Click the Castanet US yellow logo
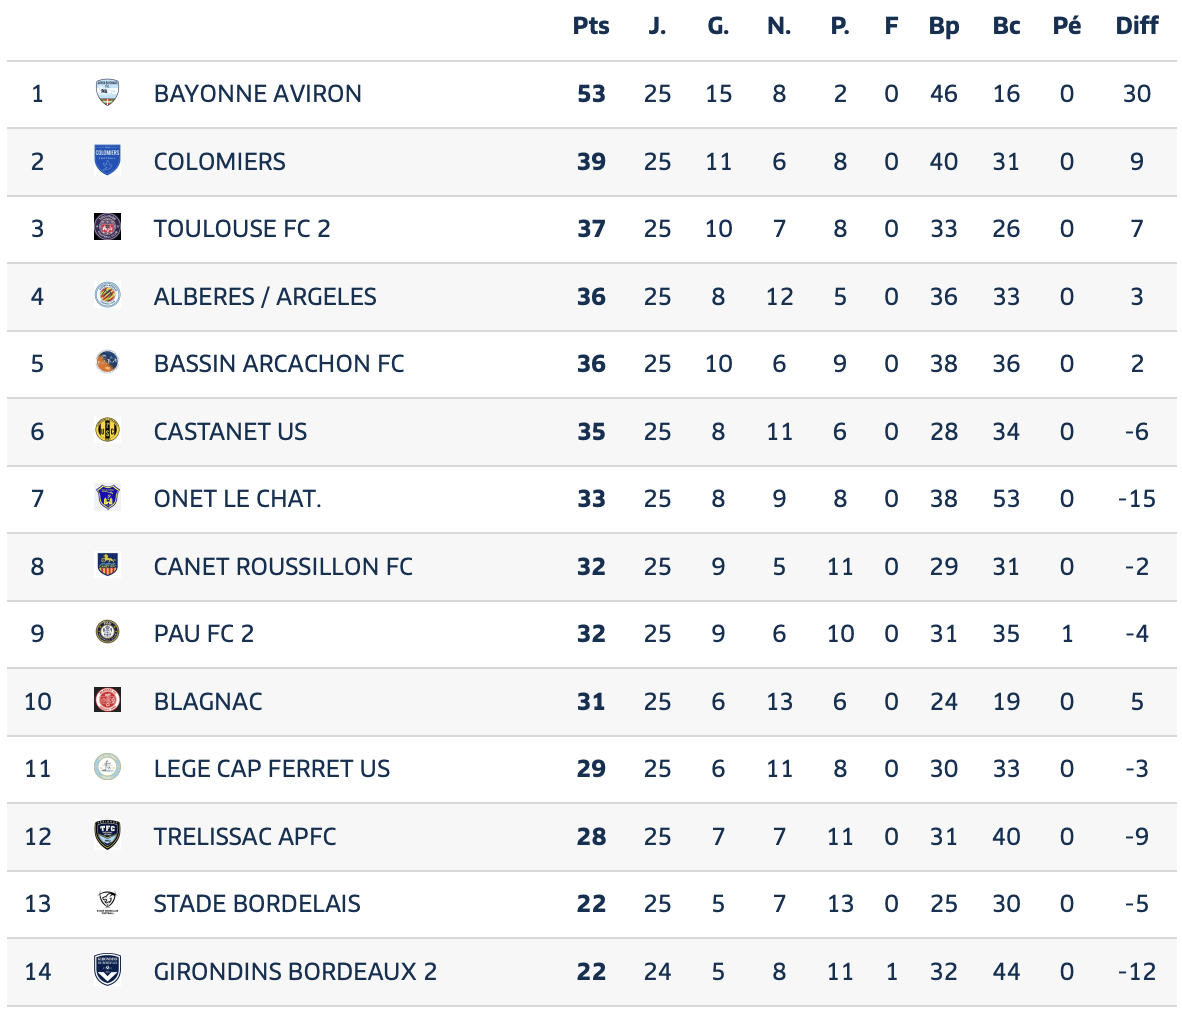This screenshot has height=1014, width=1182. 107,430
